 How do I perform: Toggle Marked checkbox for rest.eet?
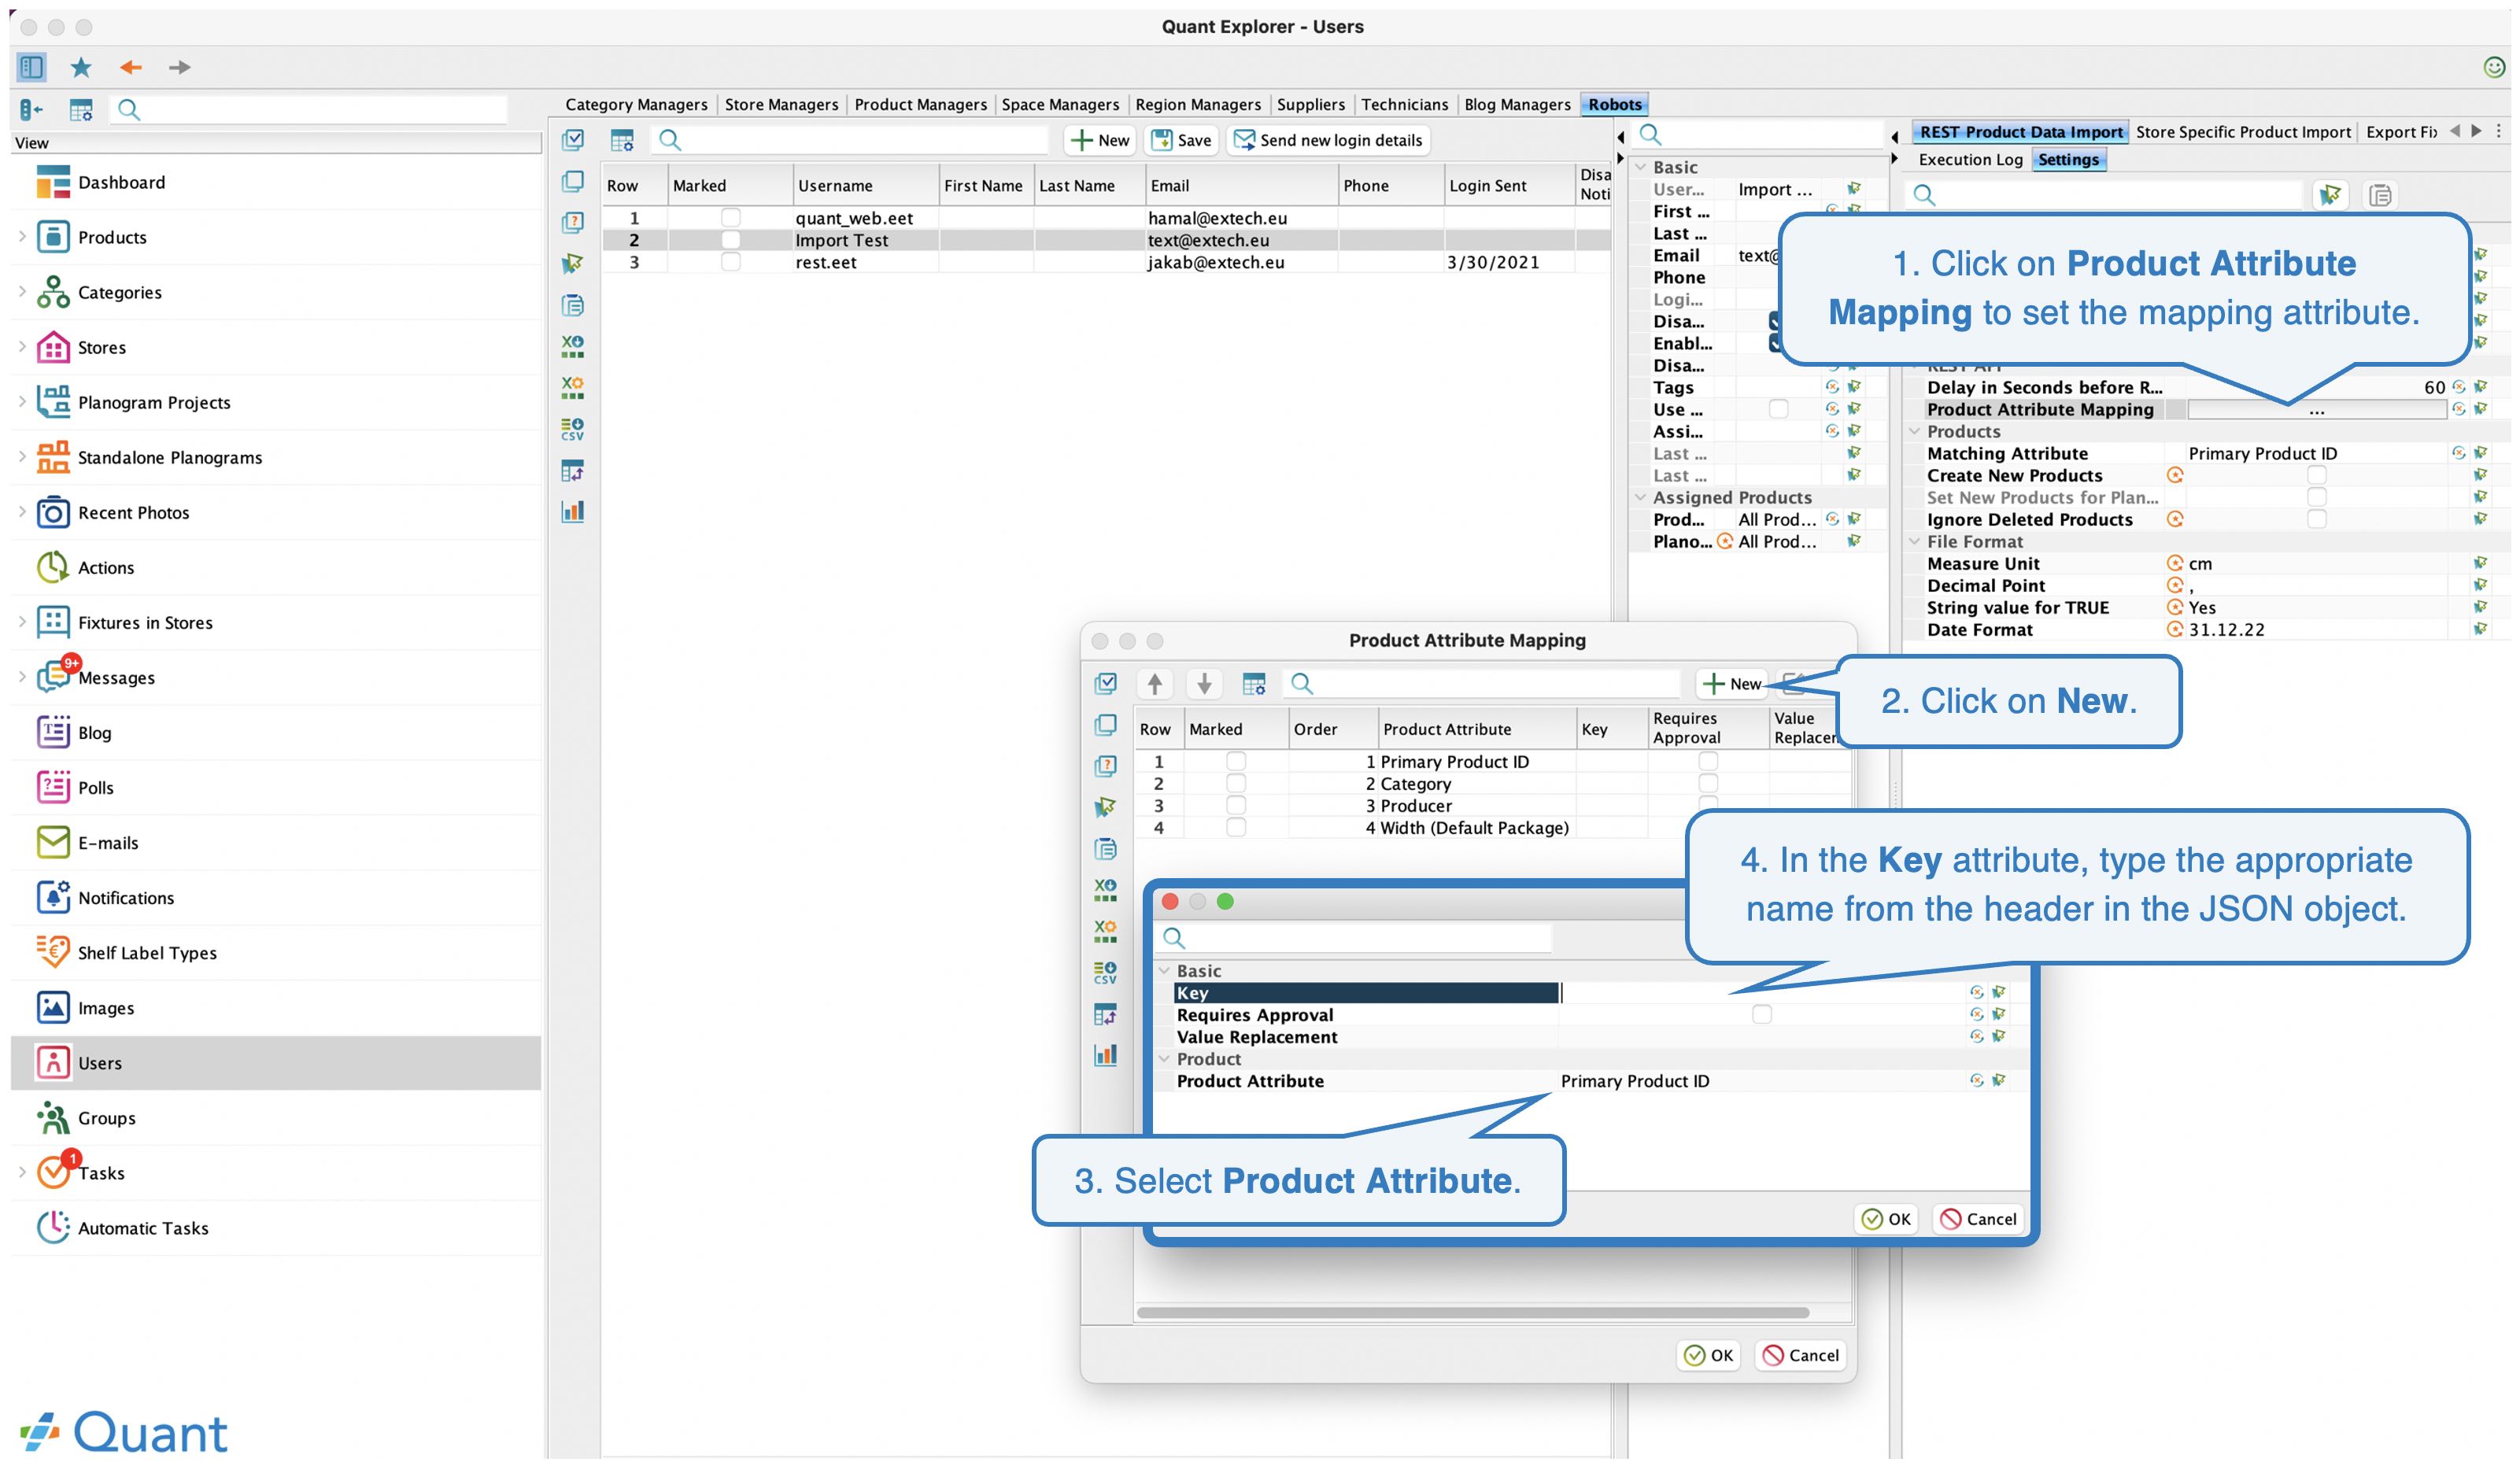click(x=731, y=261)
